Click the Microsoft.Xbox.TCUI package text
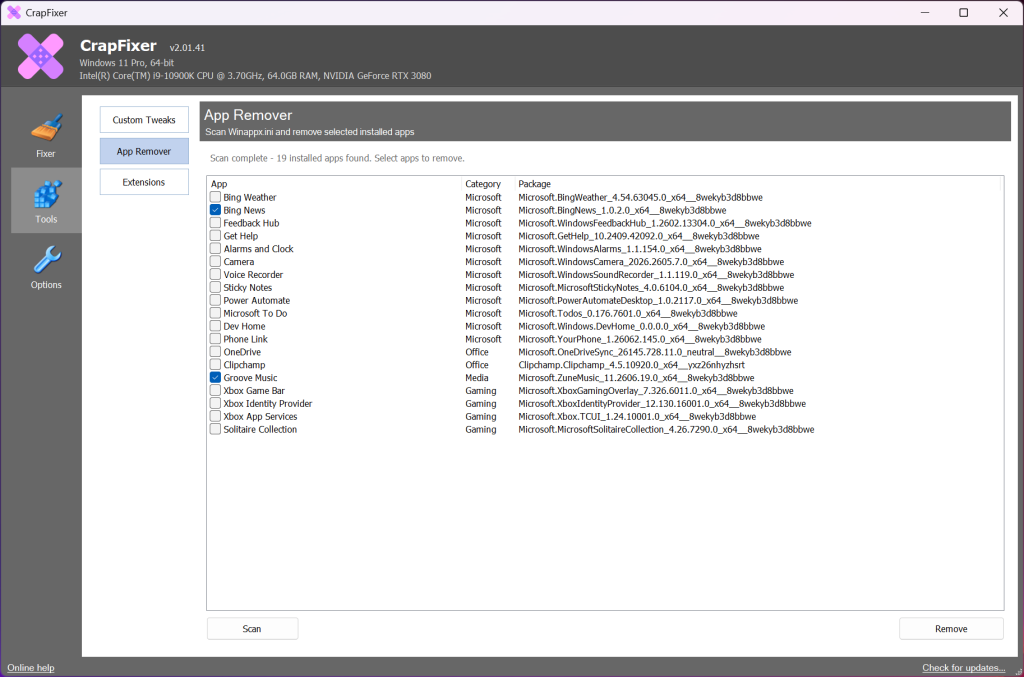The image size is (1024, 677). 637,417
